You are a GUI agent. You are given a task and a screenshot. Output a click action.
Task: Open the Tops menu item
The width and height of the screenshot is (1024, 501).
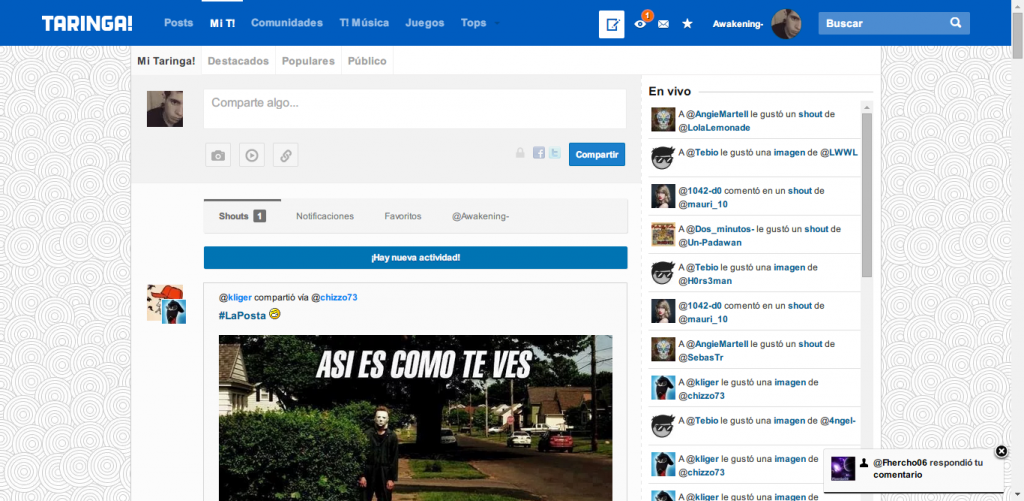point(473,23)
